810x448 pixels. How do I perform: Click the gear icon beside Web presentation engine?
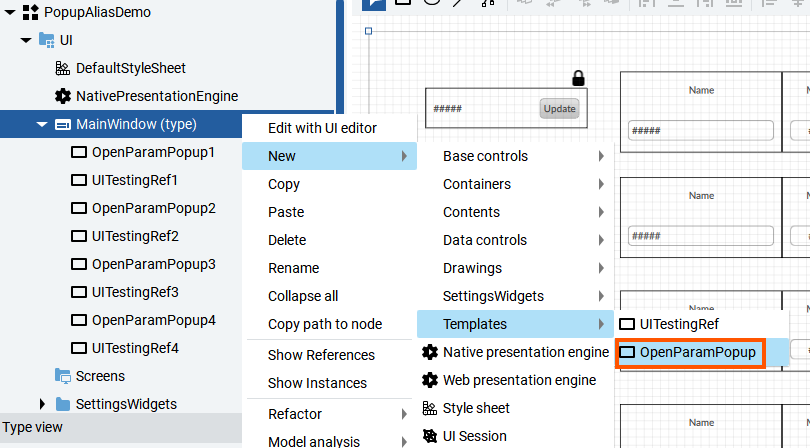point(430,380)
